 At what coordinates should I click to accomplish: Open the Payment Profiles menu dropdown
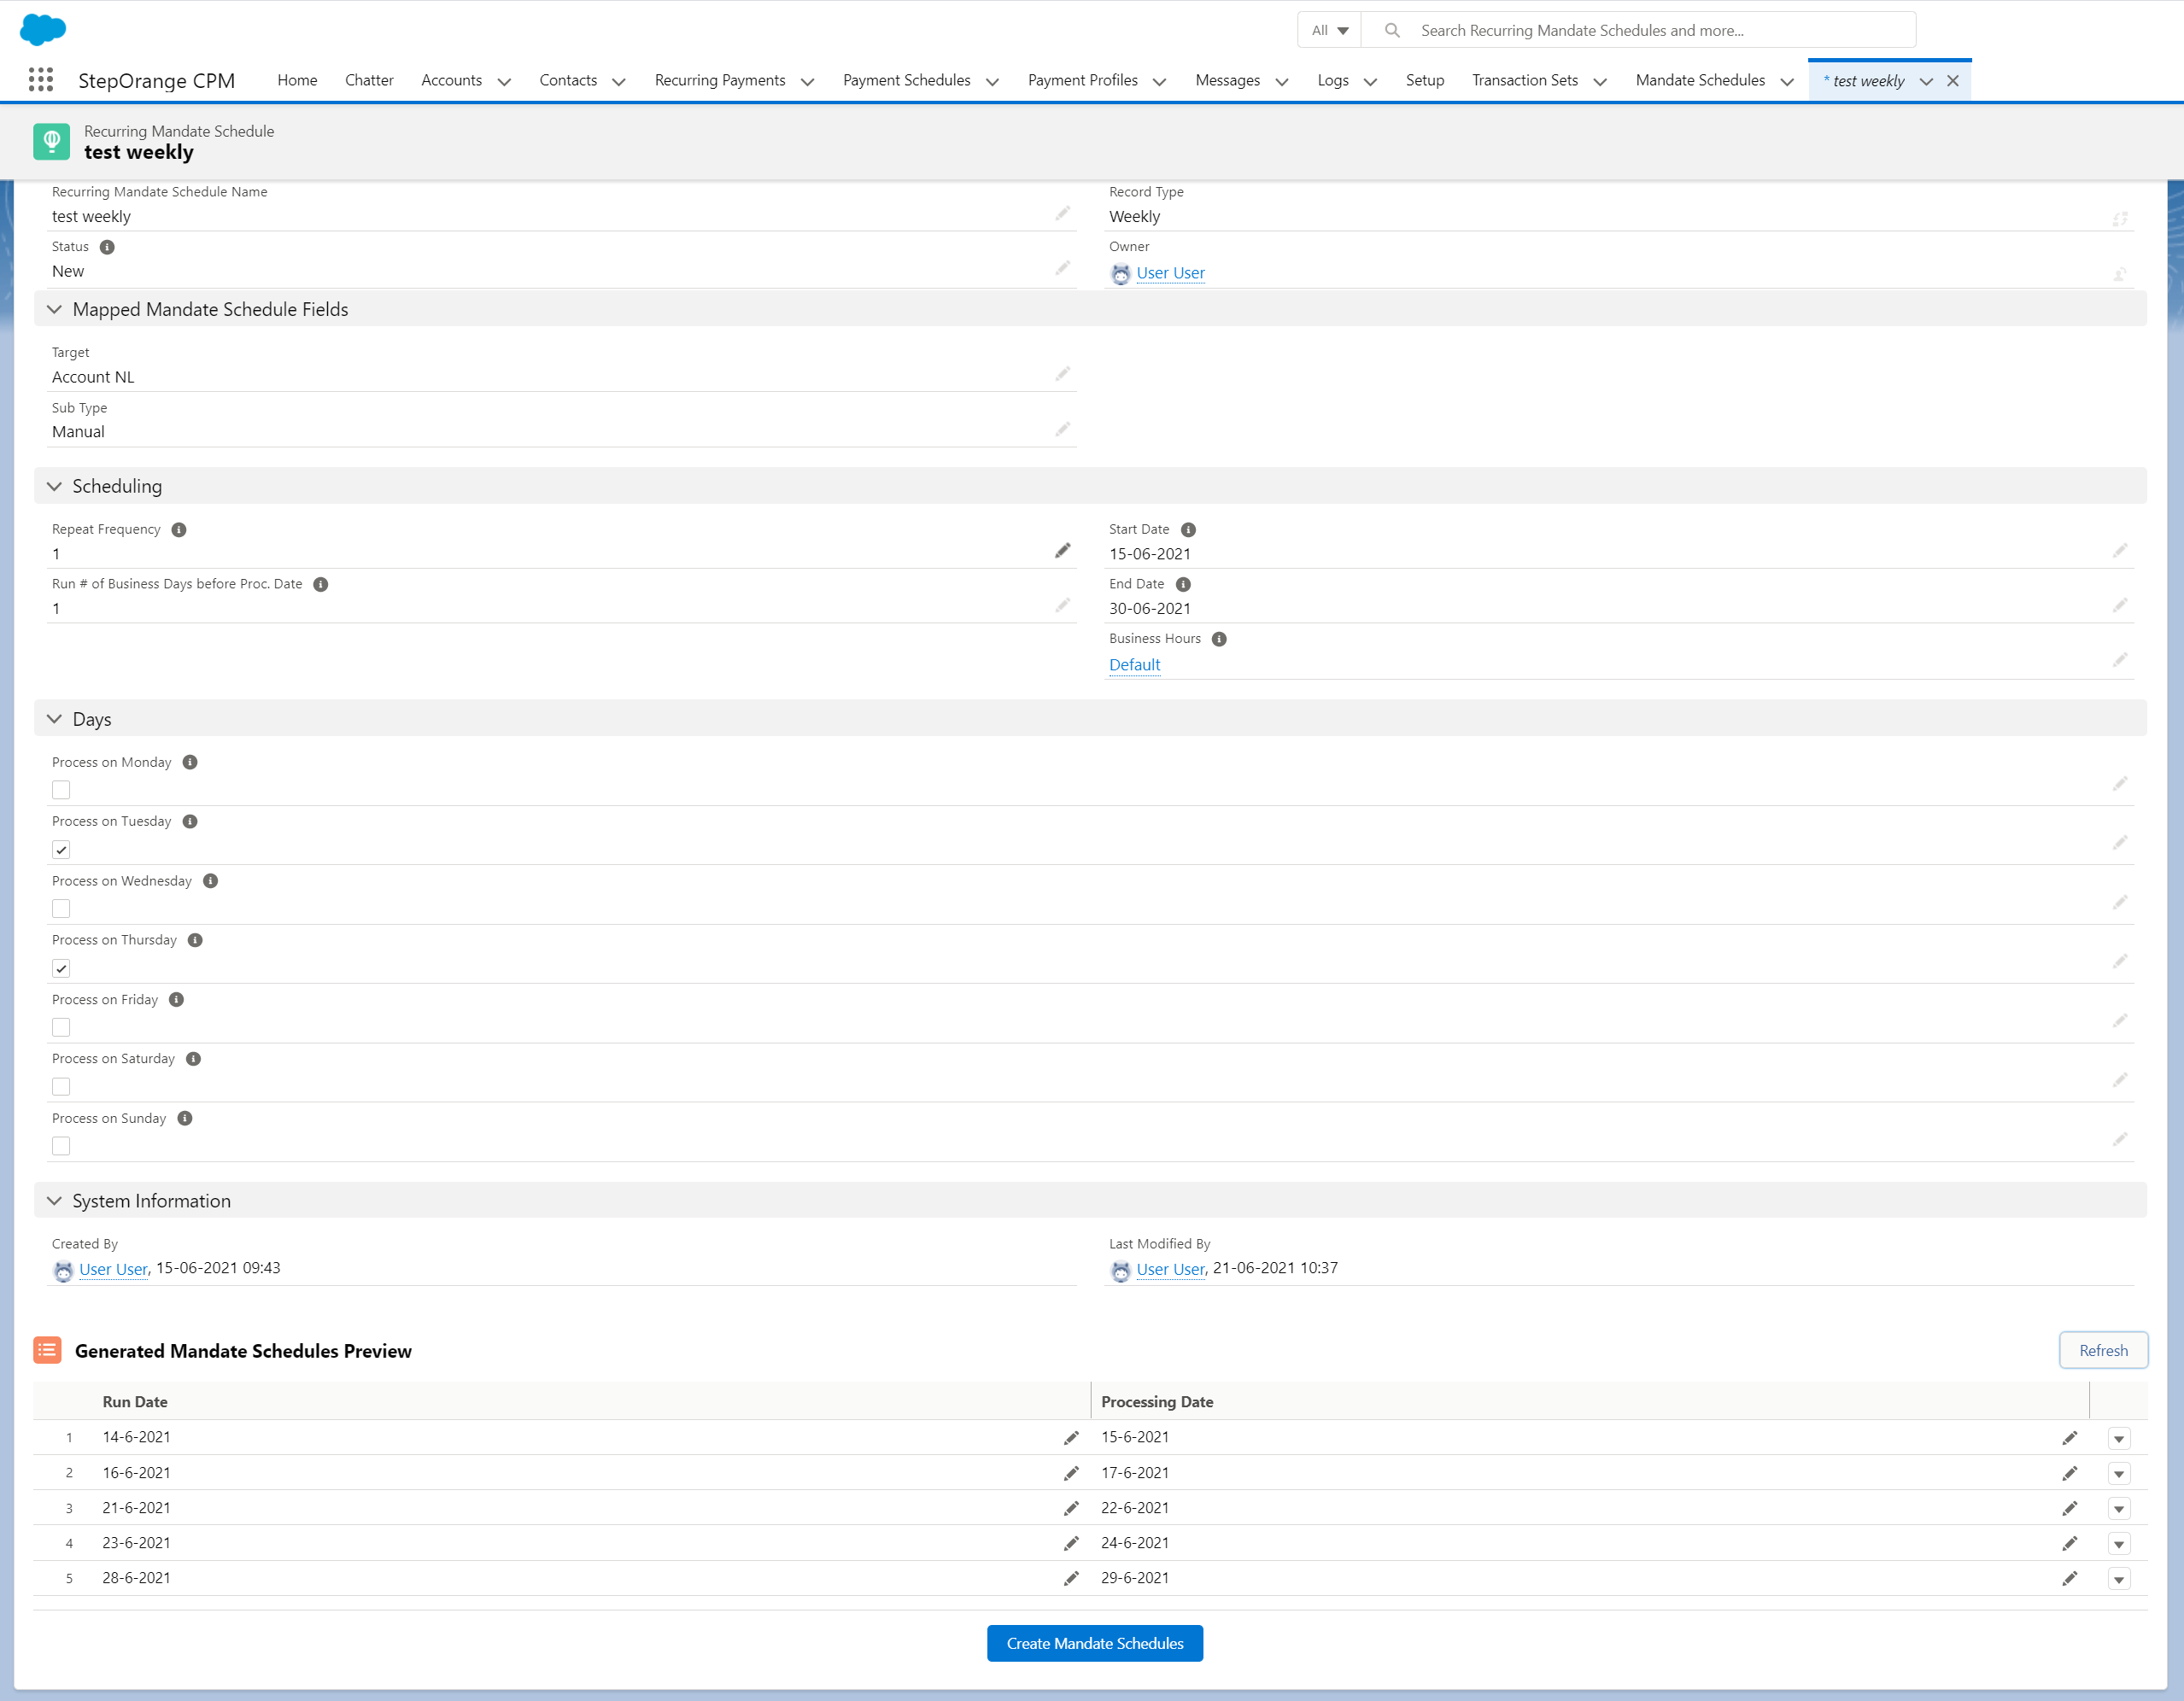point(1159,81)
